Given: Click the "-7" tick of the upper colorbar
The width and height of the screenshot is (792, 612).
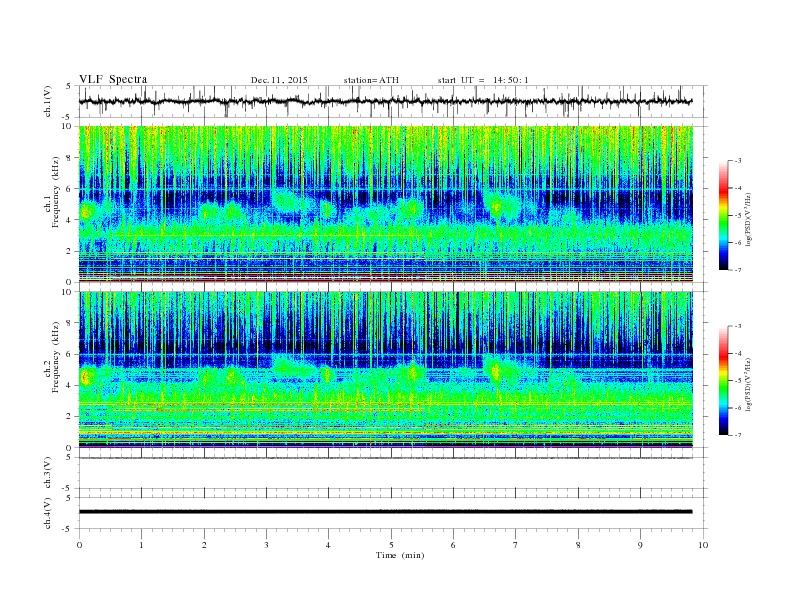Looking at the screenshot, I should (737, 270).
